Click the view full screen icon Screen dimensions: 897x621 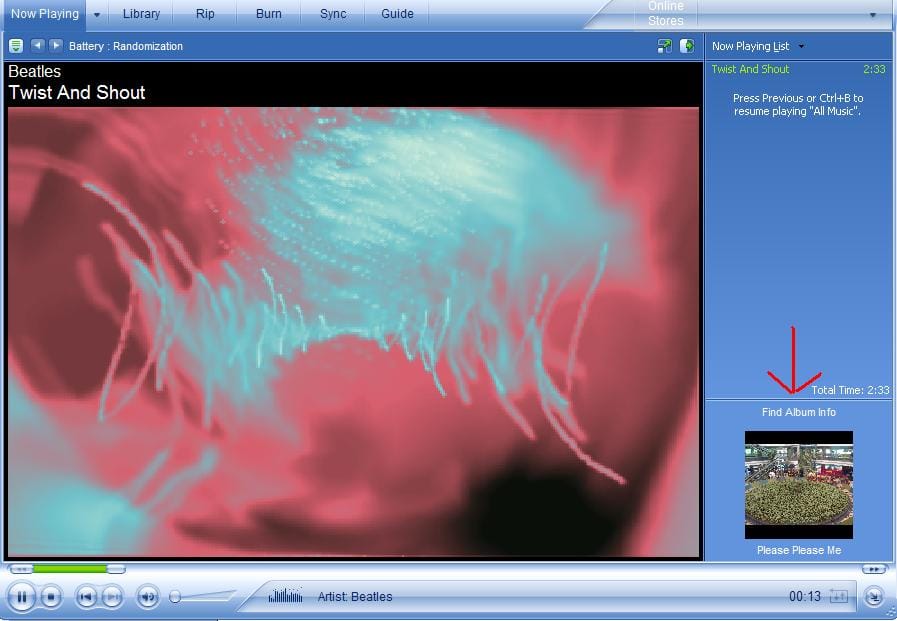(665, 46)
